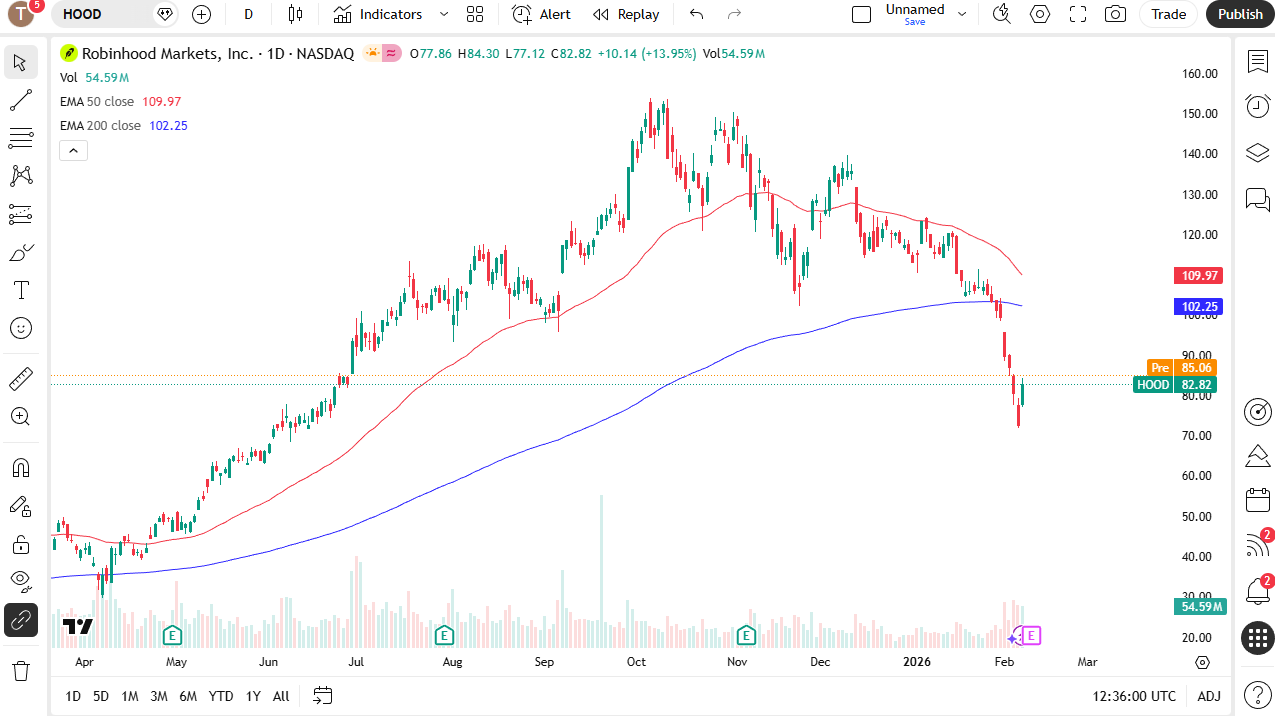The width and height of the screenshot is (1275, 716).
Task: Open quick search icon
Action: click(1001, 14)
